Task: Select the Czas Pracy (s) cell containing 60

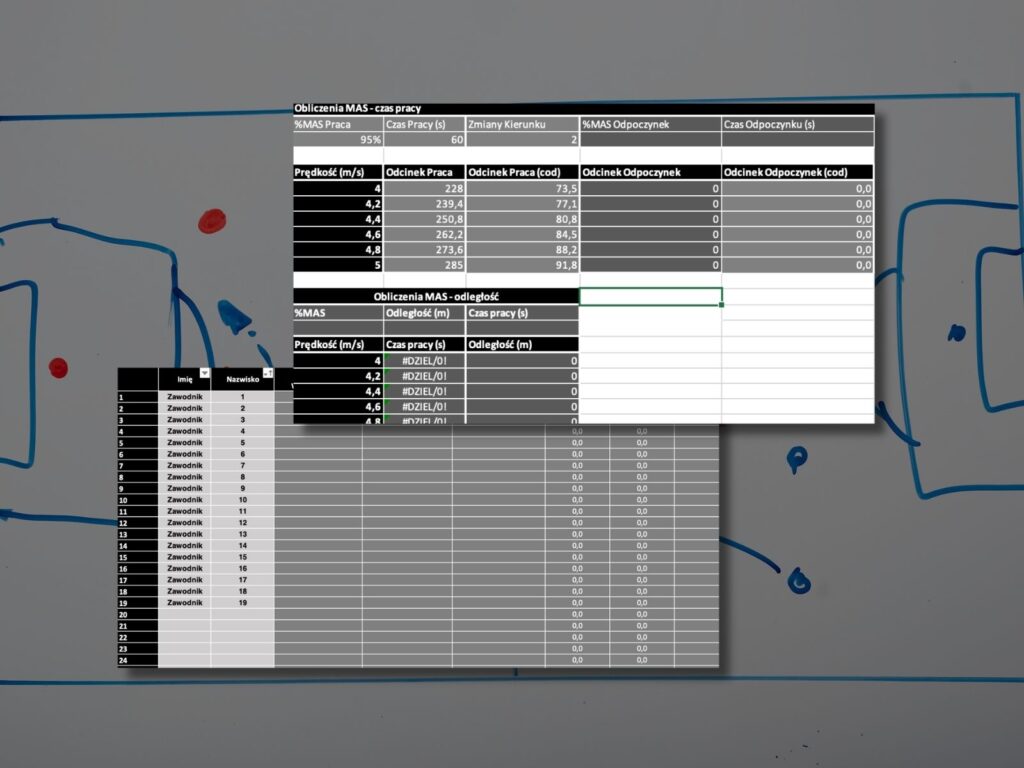Action: (x=424, y=140)
